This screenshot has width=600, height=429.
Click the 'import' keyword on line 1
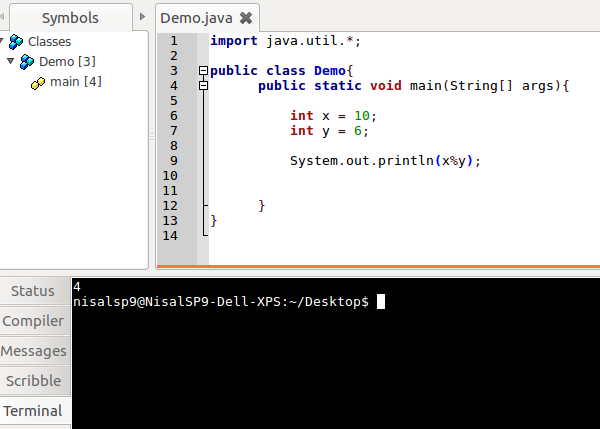click(x=234, y=41)
